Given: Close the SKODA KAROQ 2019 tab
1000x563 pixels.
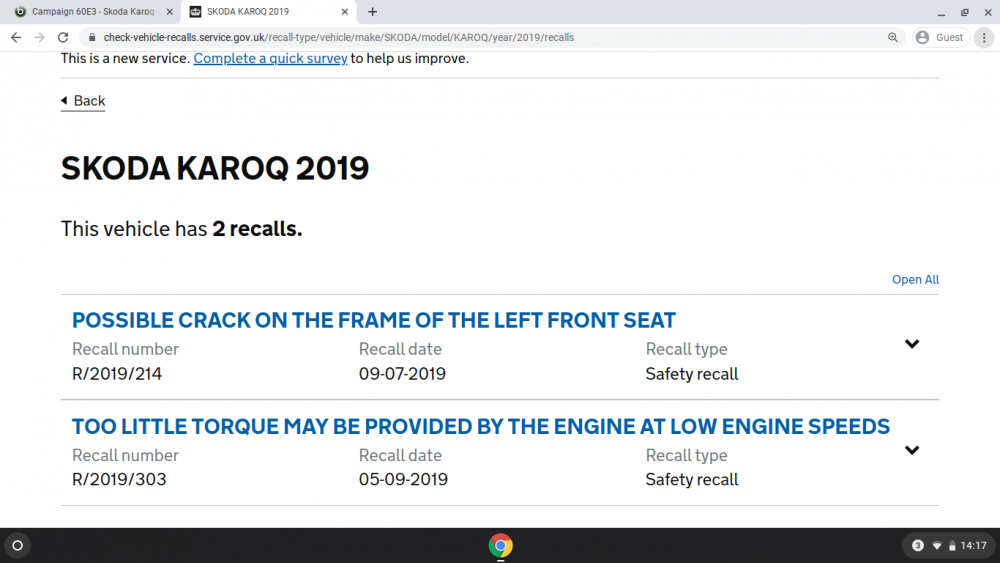Looking at the screenshot, I should 344,11.
